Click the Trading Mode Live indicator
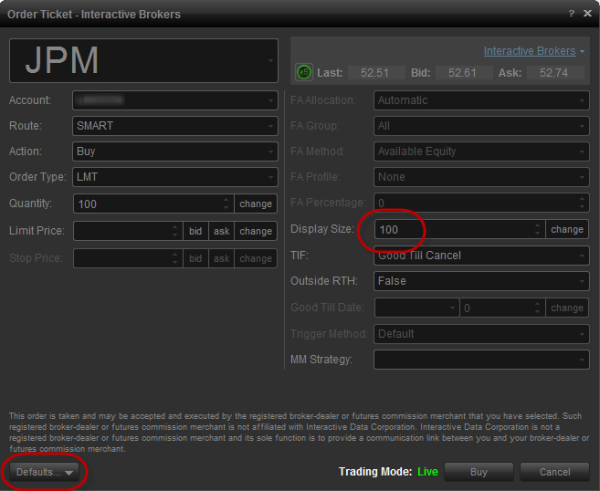The width and height of the screenshot is (600, 491). pyautogui.click(x=427, y=472)
